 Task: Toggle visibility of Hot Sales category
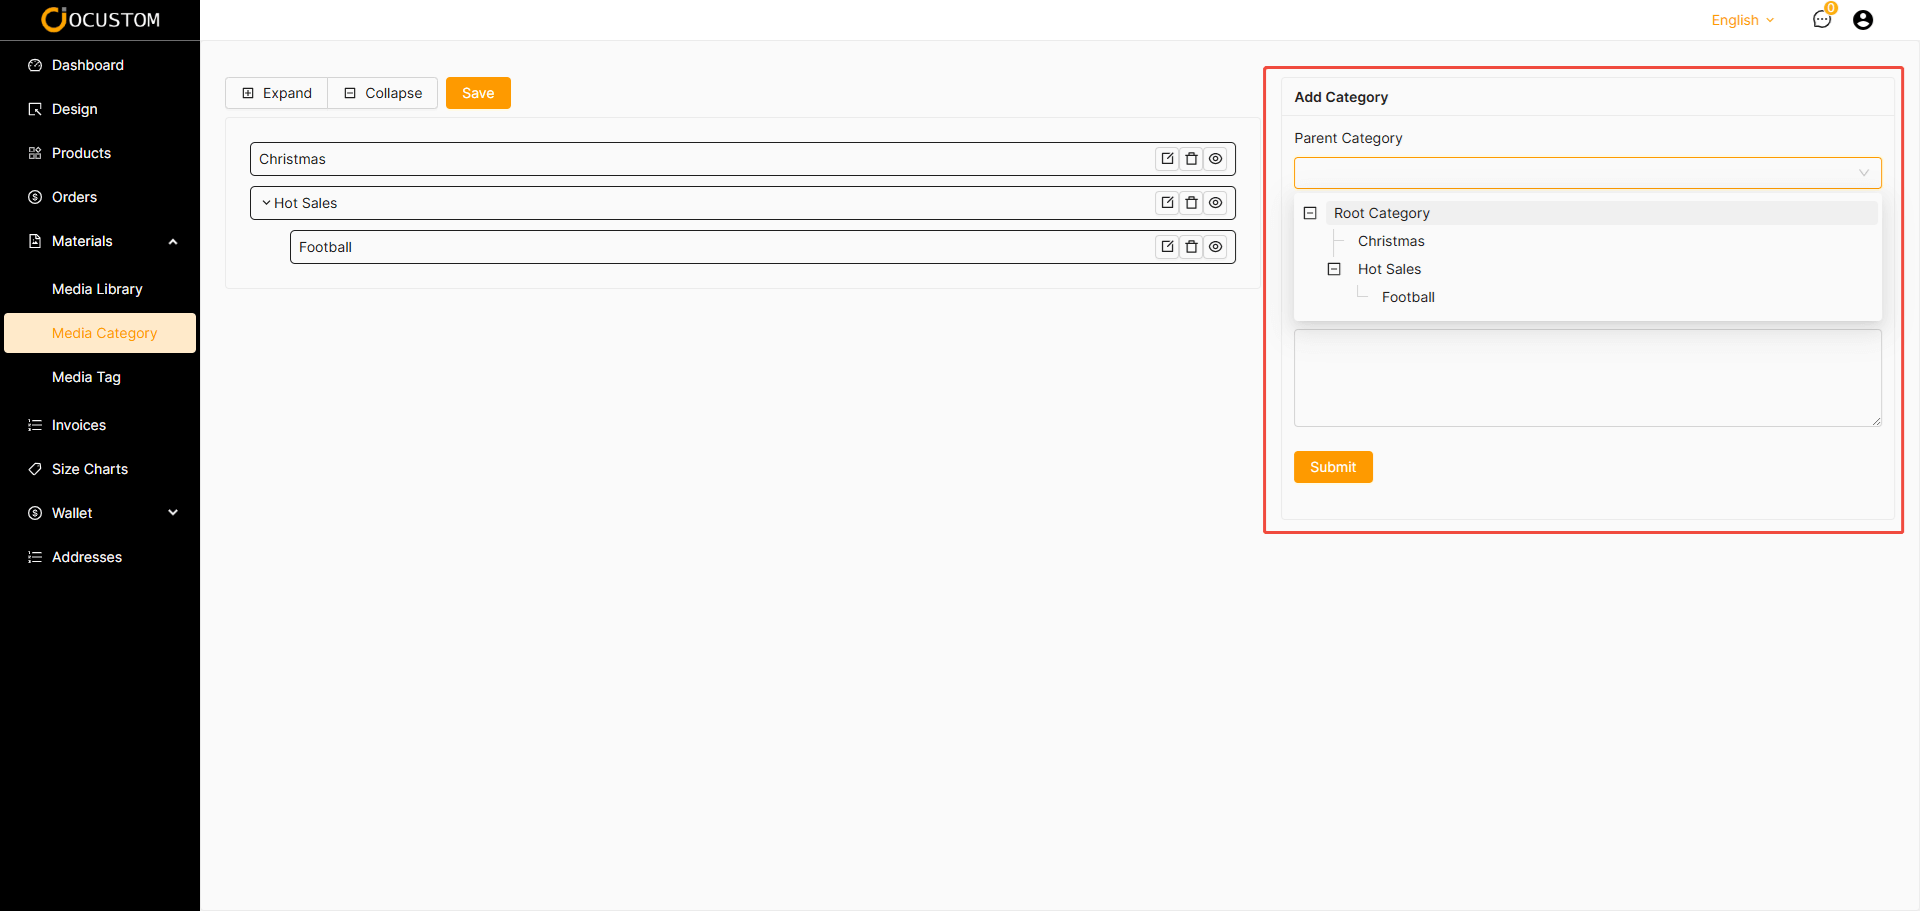tap(1215, 203)
